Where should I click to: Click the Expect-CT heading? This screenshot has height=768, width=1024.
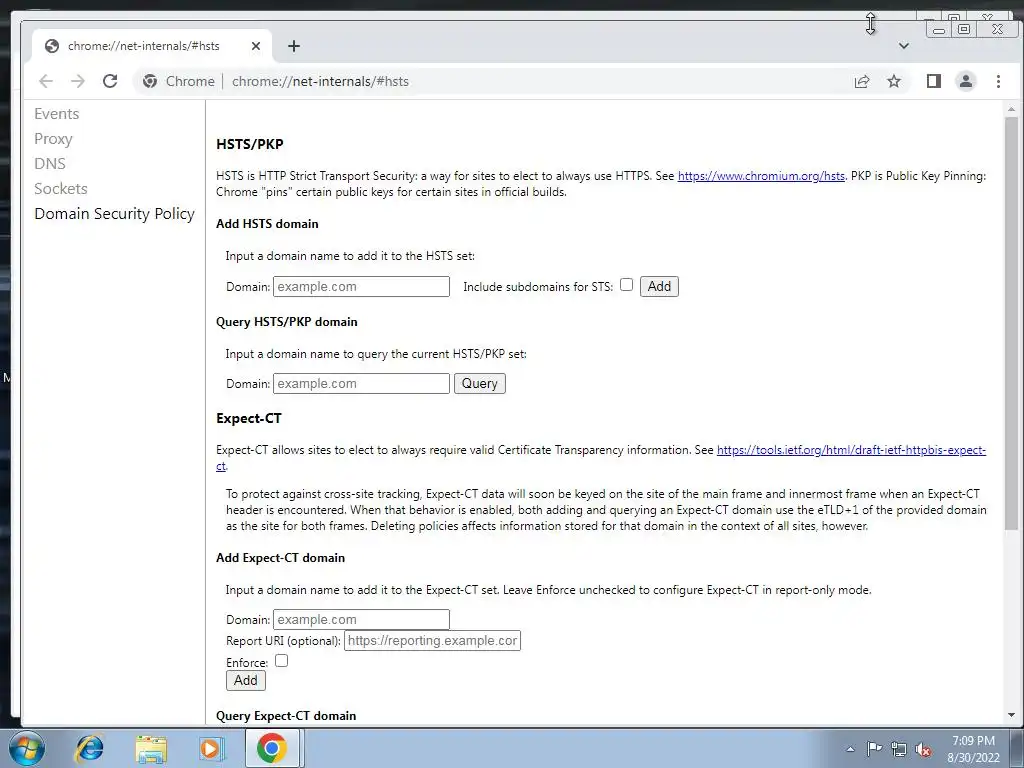pos(249,419)
